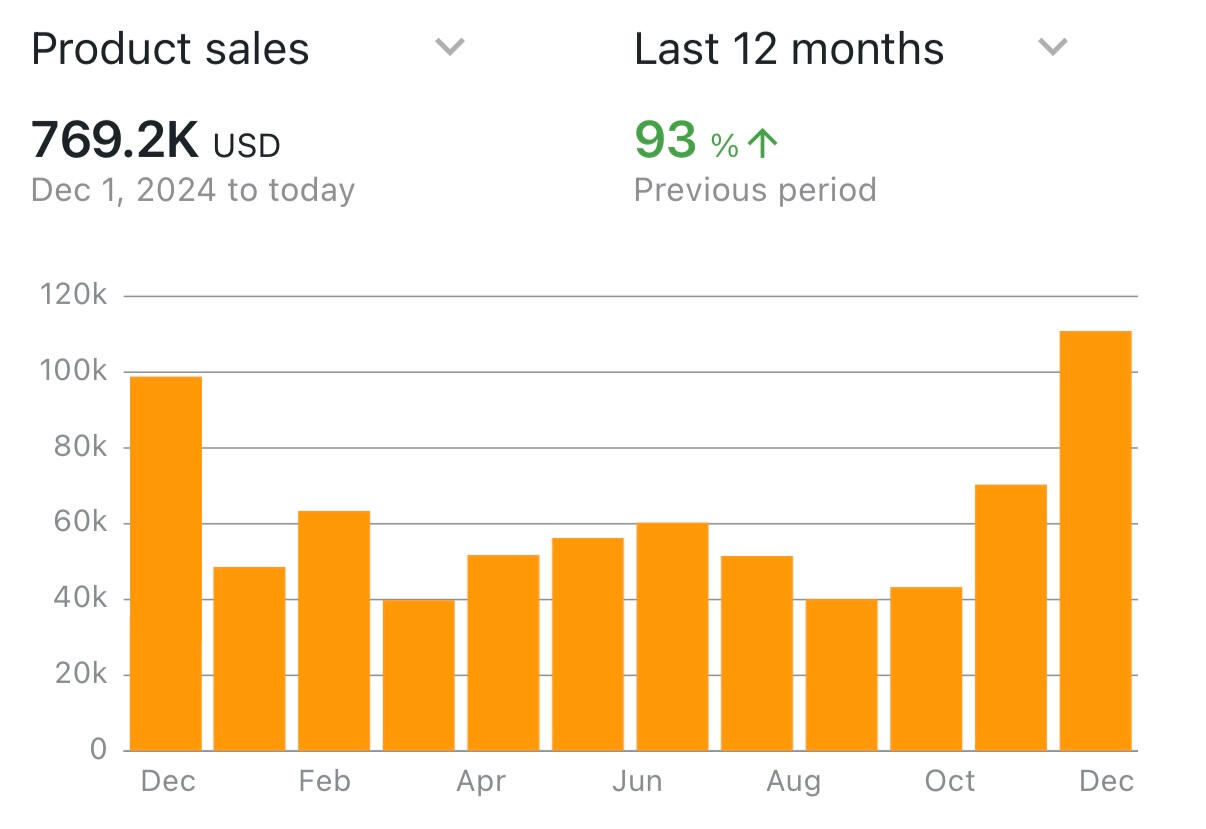Select the leftmost bar in the chart

coord(166,563)
